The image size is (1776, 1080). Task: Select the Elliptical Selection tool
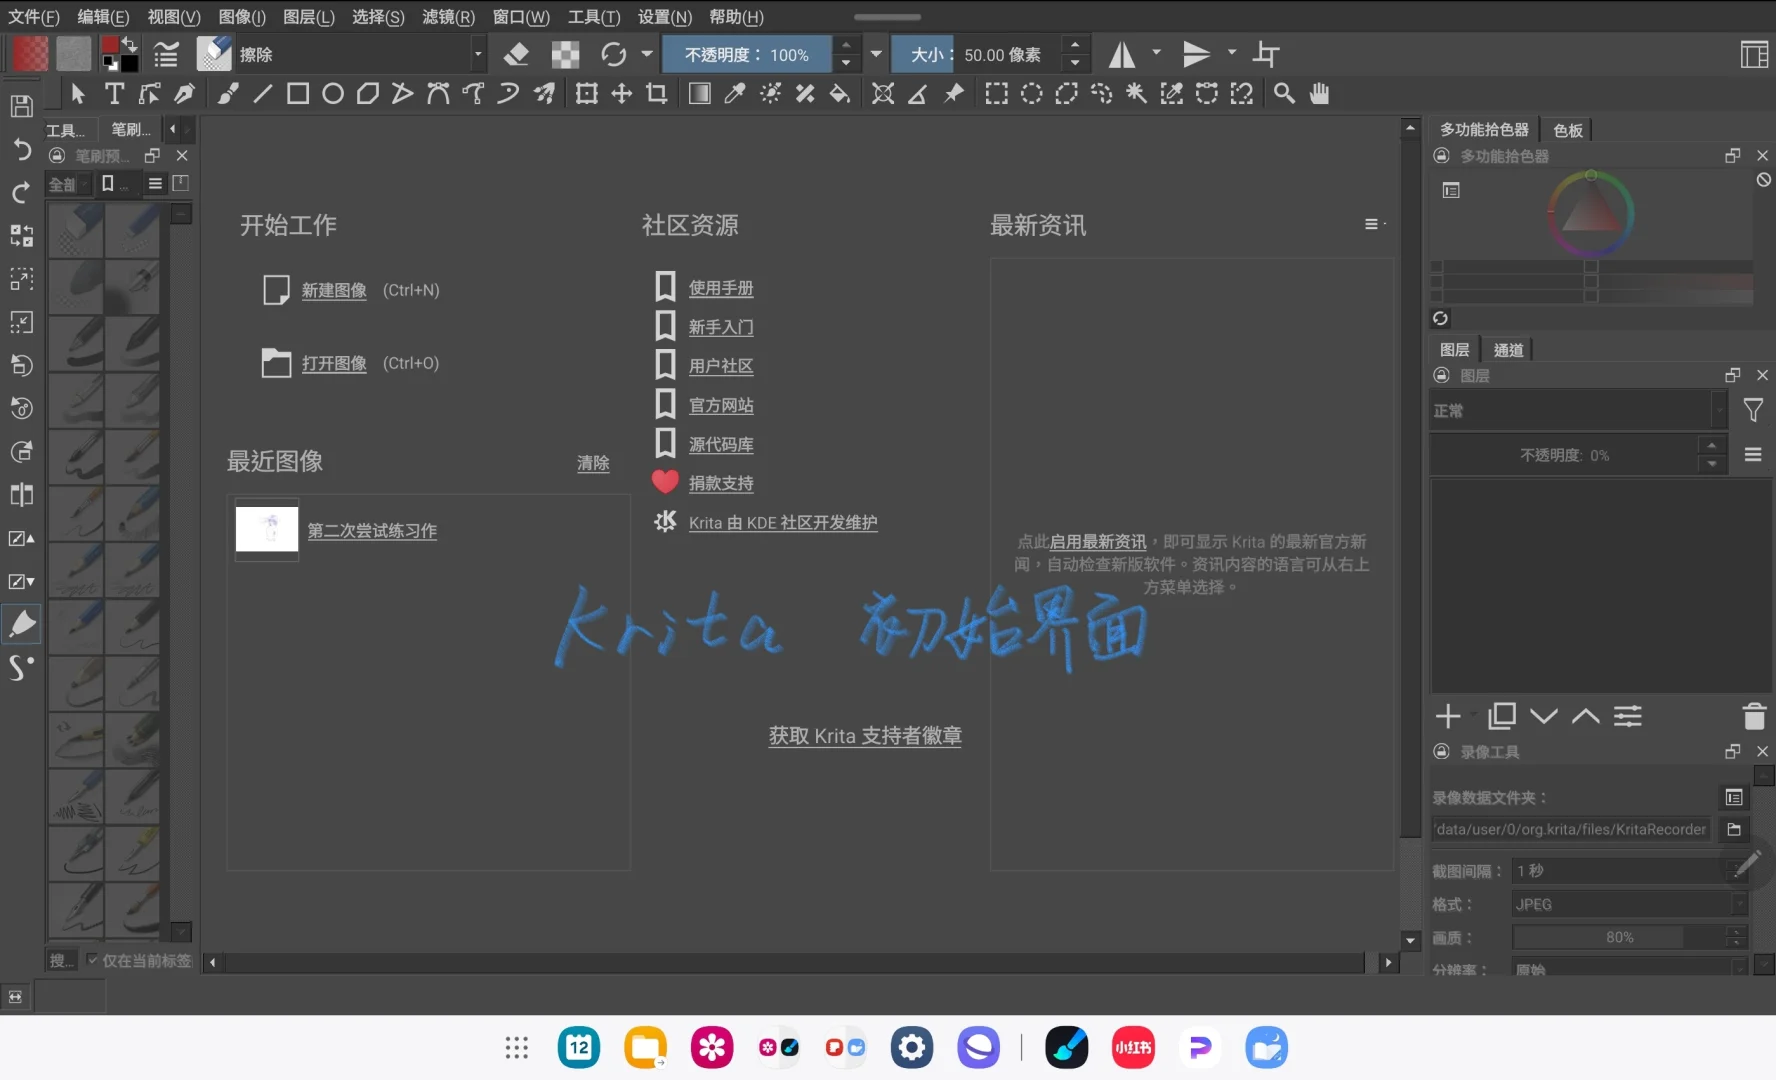pos(1031,94)
